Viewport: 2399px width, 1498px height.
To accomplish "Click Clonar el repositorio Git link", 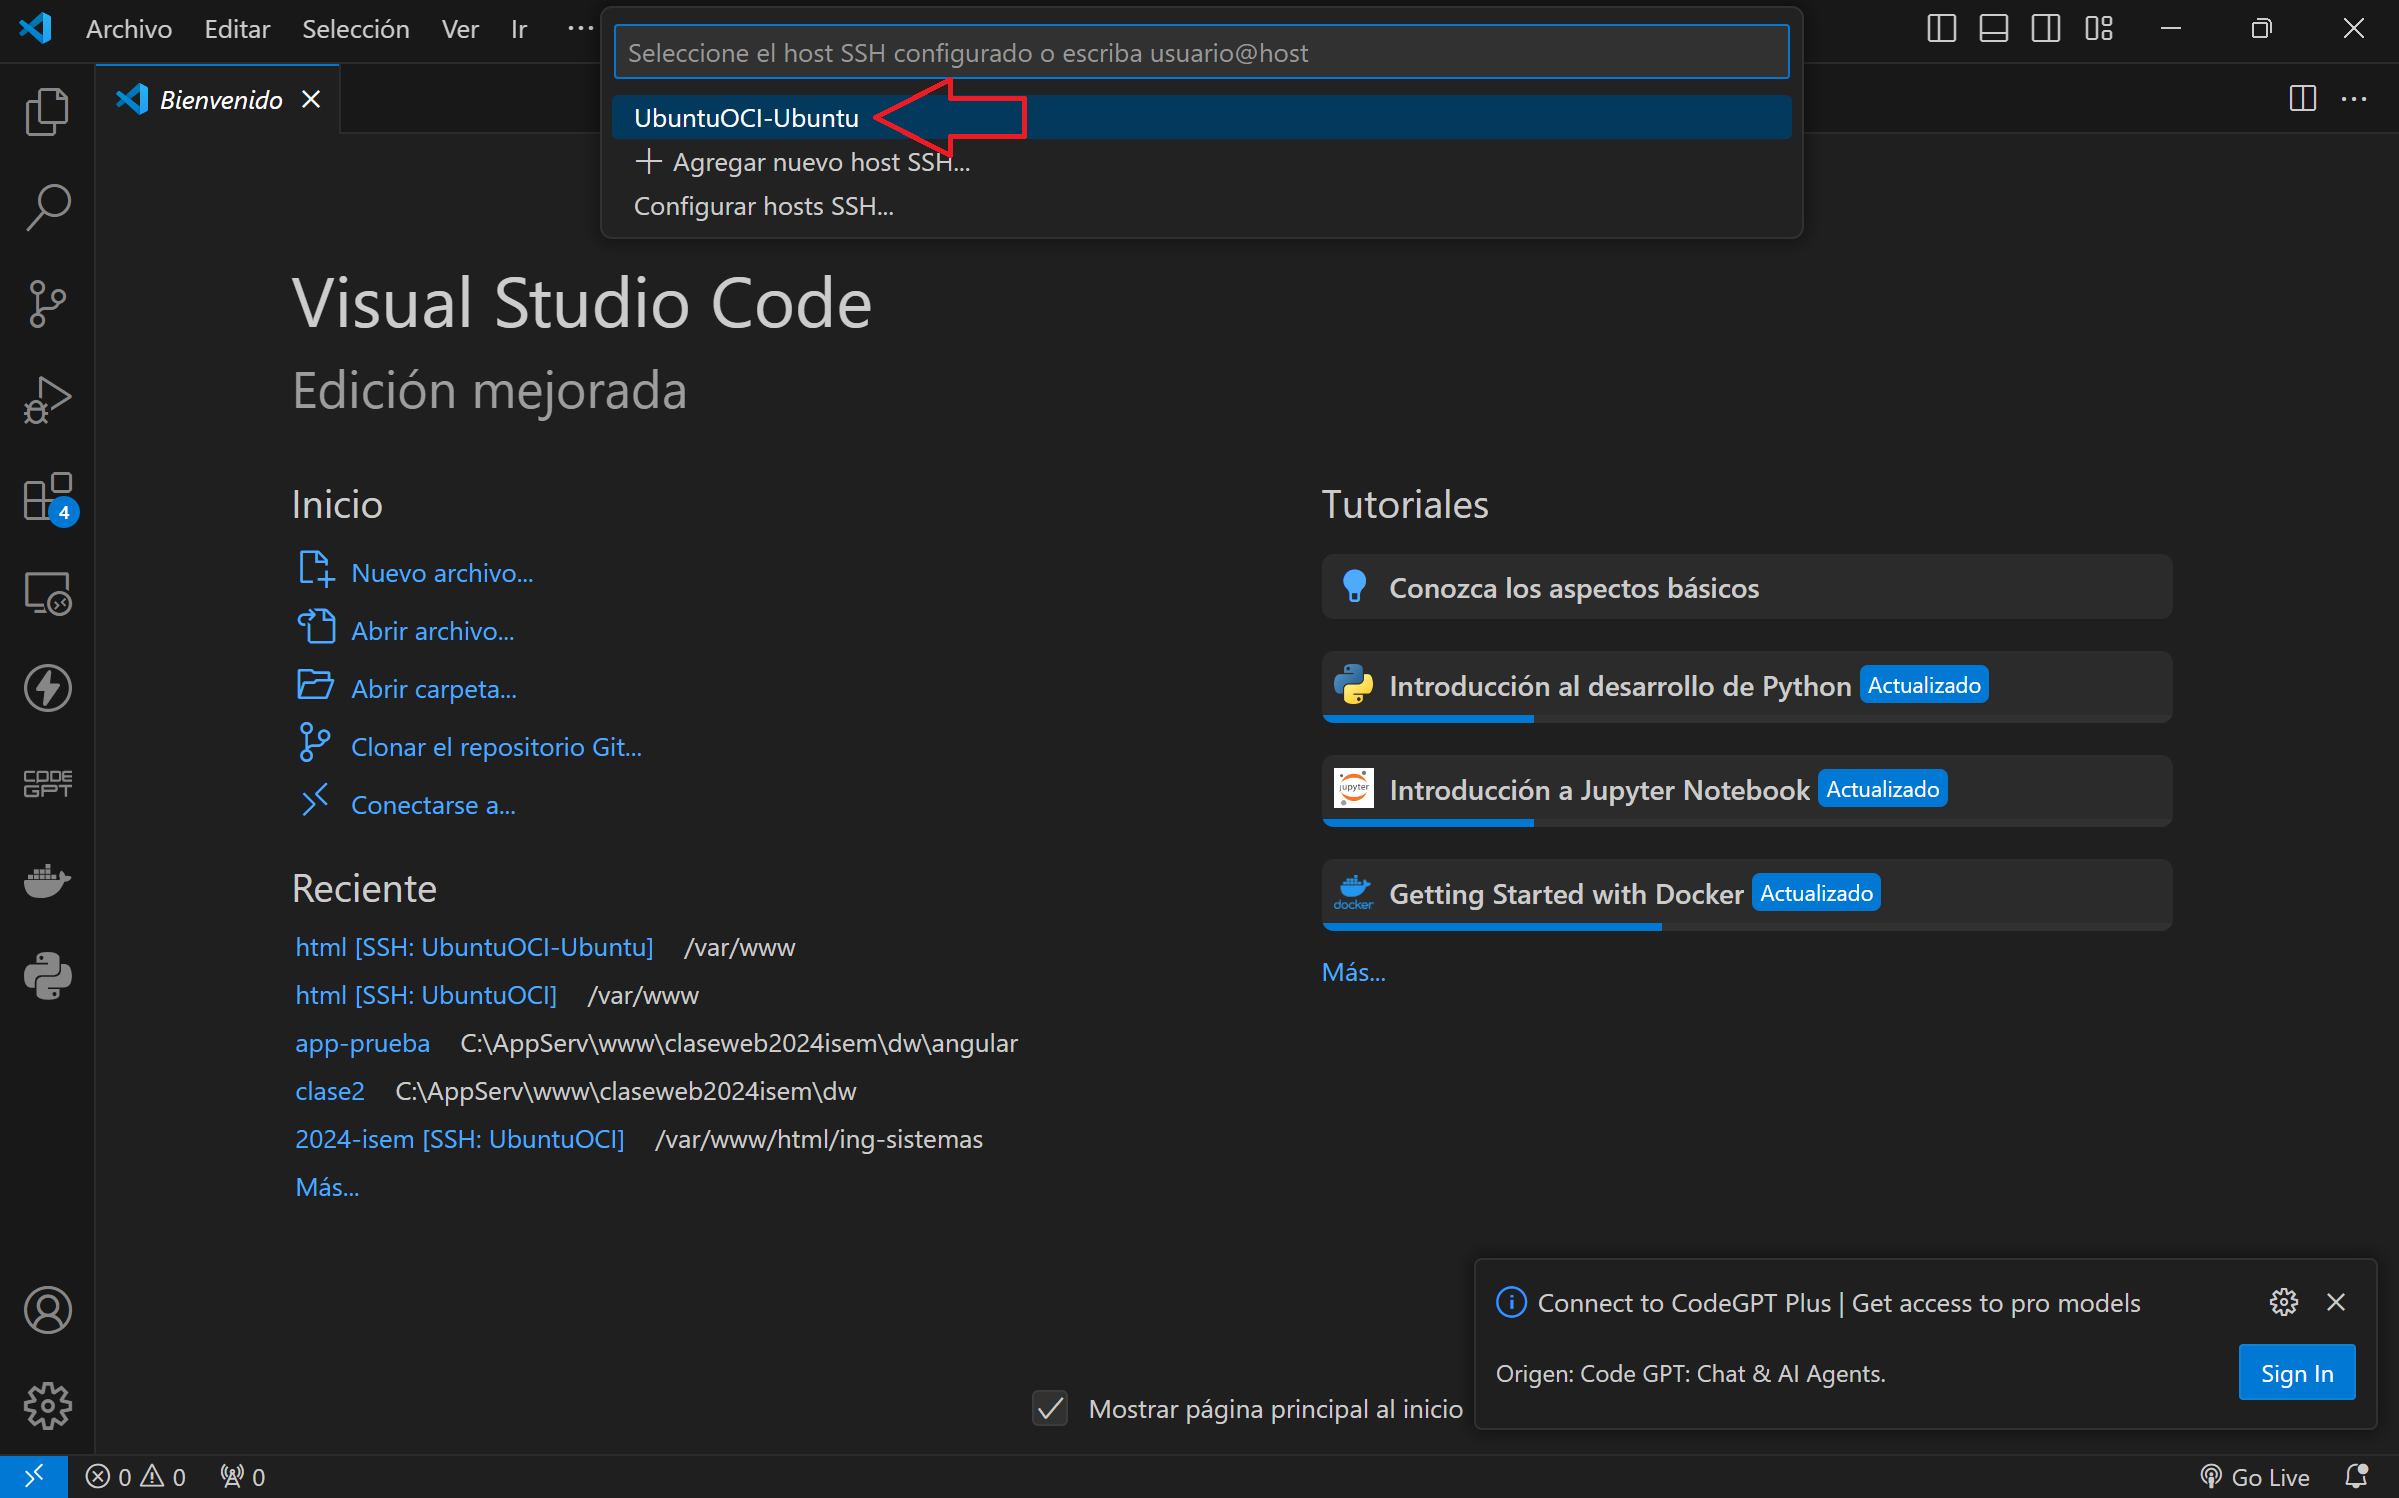I will point(496,747).
